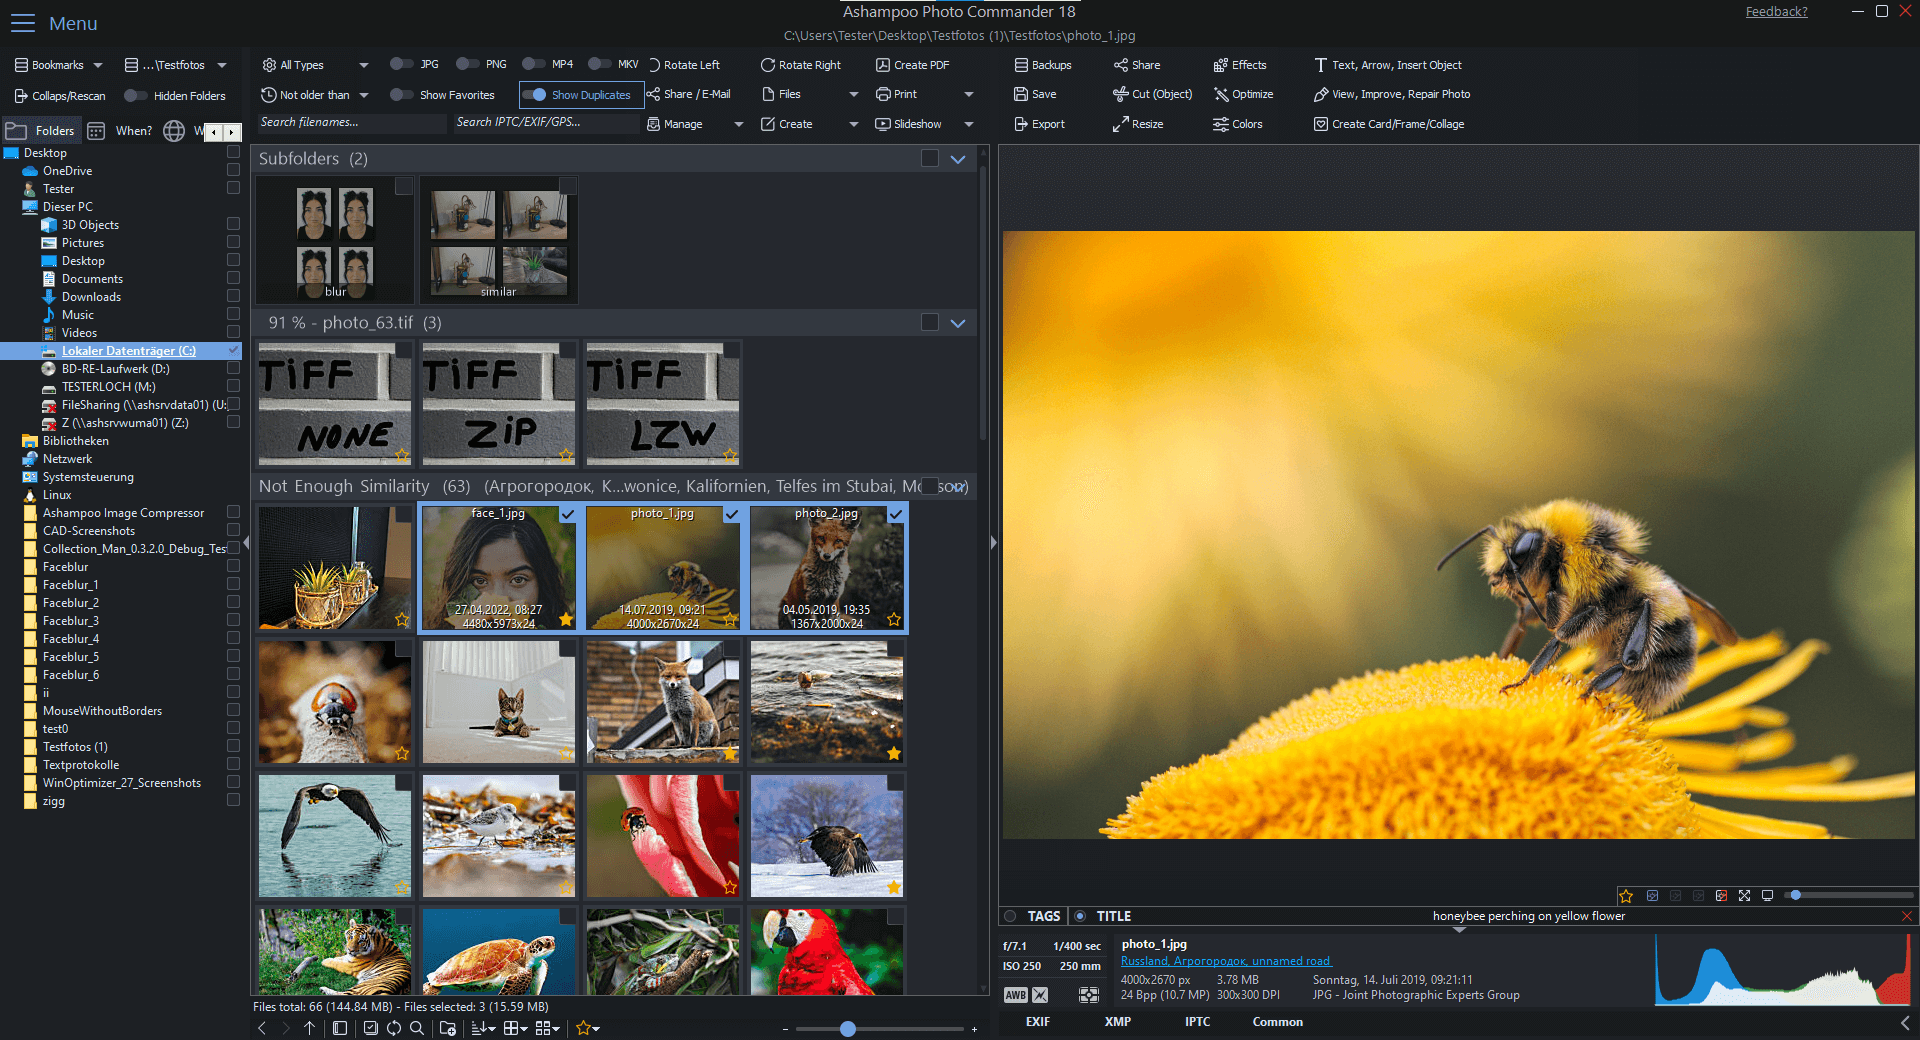Disable the Show Duplicates toggle
Screen dimensions: 1920x1040
[533, 94]
